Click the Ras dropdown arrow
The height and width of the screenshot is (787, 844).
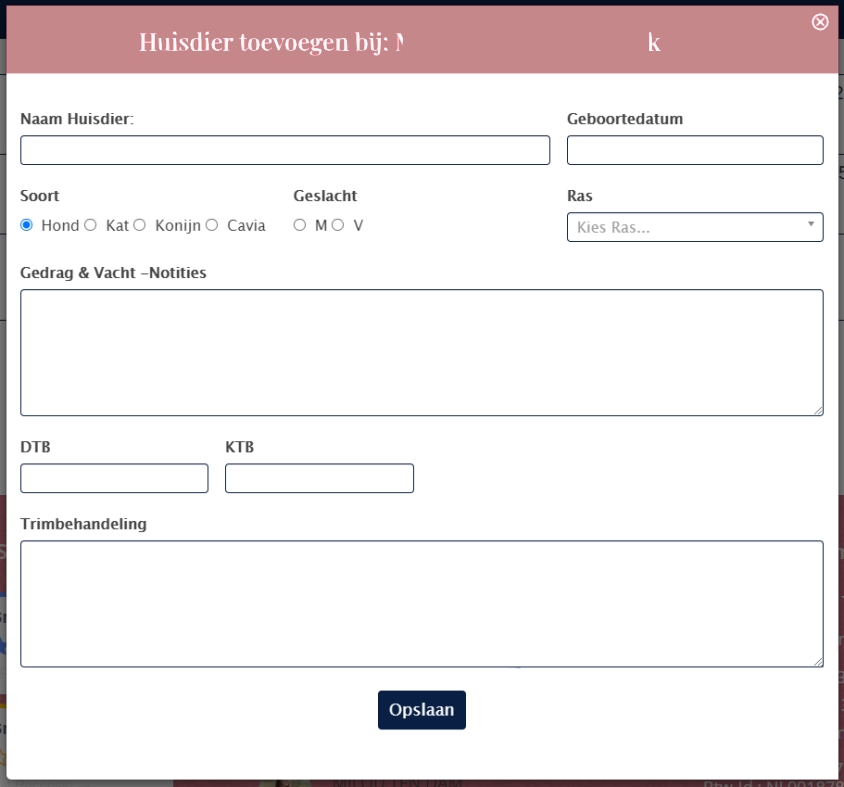810,225
